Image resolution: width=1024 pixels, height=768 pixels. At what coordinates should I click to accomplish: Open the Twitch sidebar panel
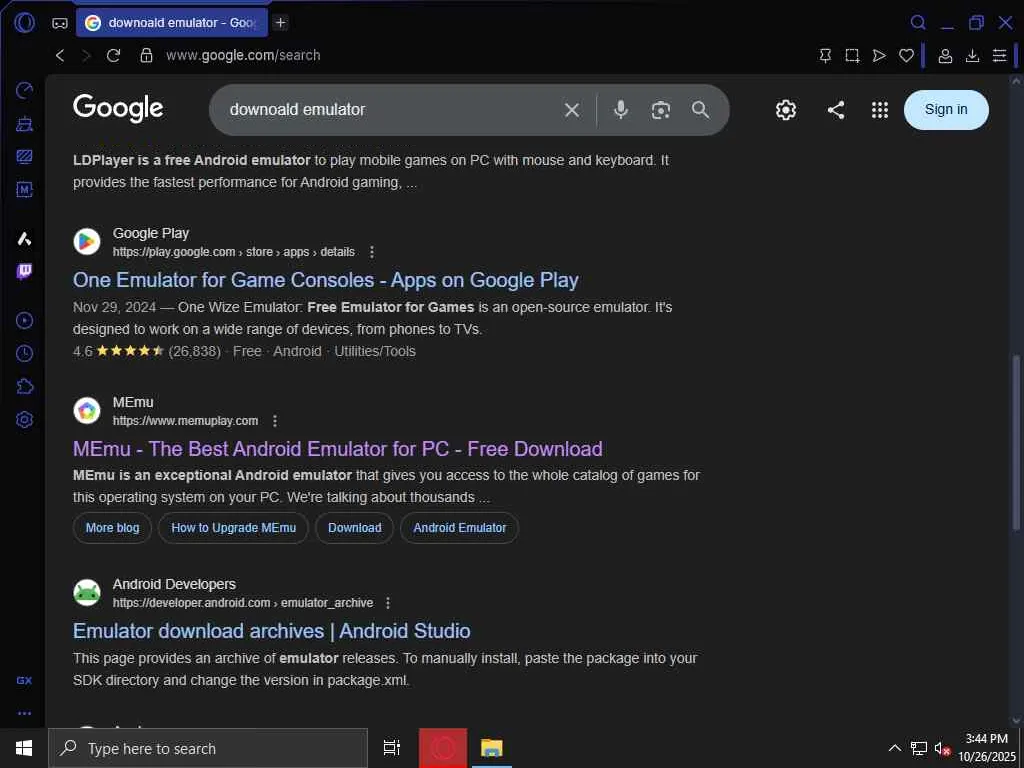pyautogui.click(x=24, y=271)
